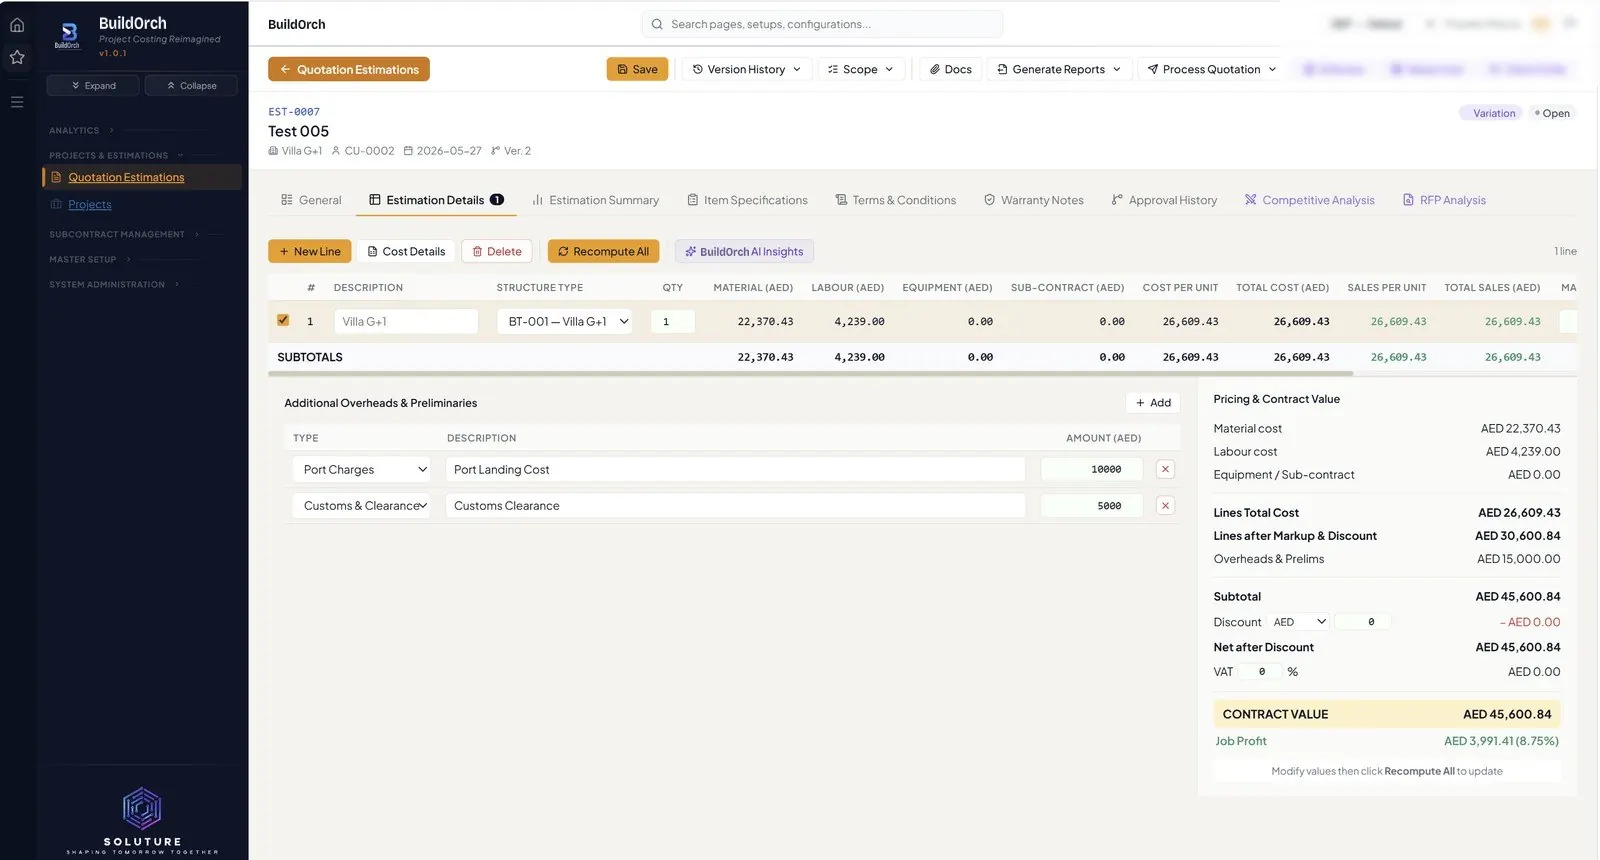1600x860 pixels.
Task: Go back to Quotation Estimations list
Action: [349, 69]
